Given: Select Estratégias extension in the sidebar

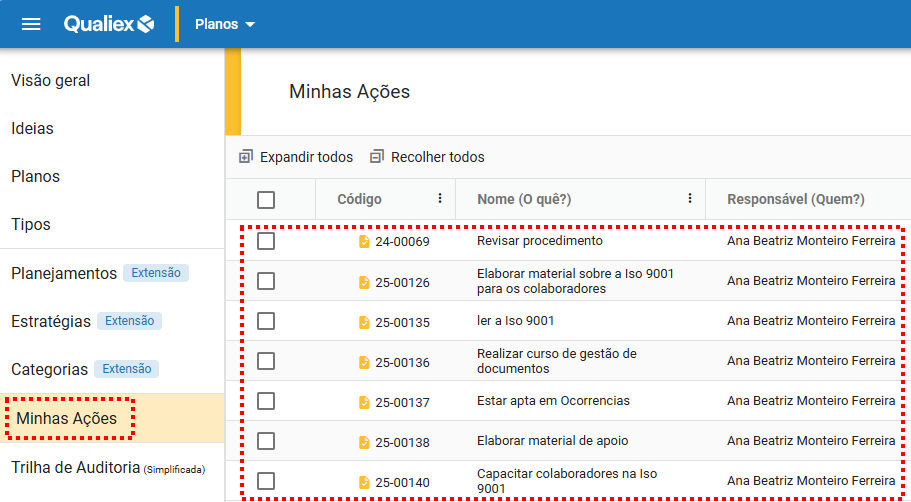Looking at the screenshot, I should click(x=52, y=321).
